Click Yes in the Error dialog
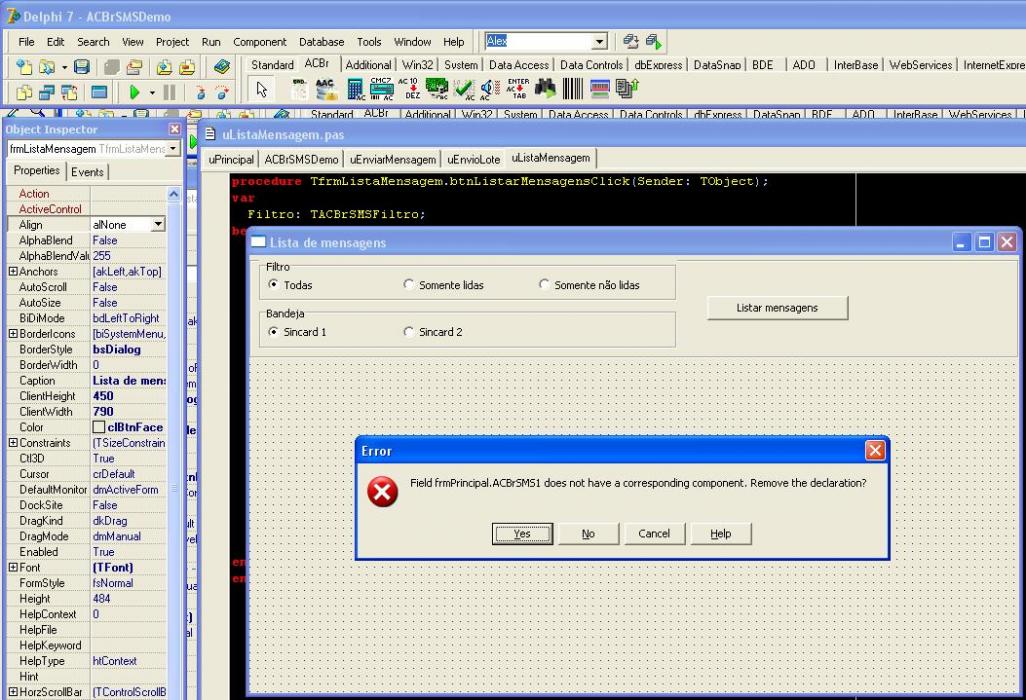The width and height of the screenshot is (1026, 700). pyautogui.click(x=522, y=534)
